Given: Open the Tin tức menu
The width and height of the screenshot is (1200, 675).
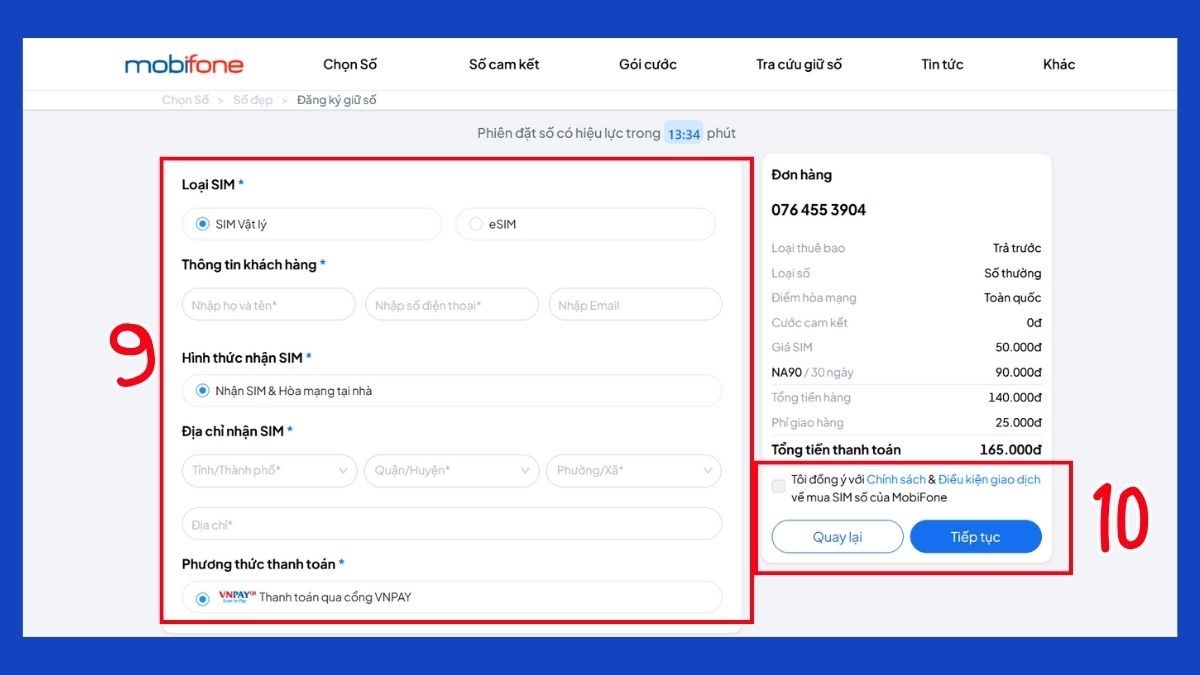Looking at the screenshot, I should click(x=942, y=64).
